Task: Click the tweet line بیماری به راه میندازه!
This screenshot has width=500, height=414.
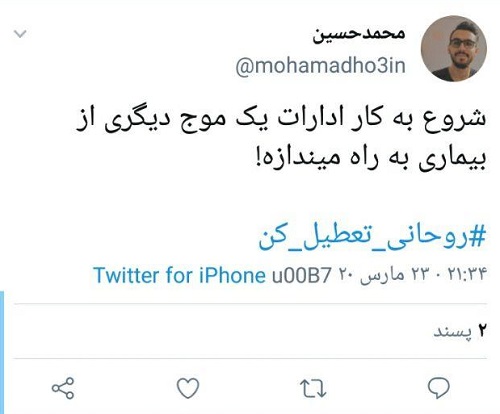Action: pos(371,158)
